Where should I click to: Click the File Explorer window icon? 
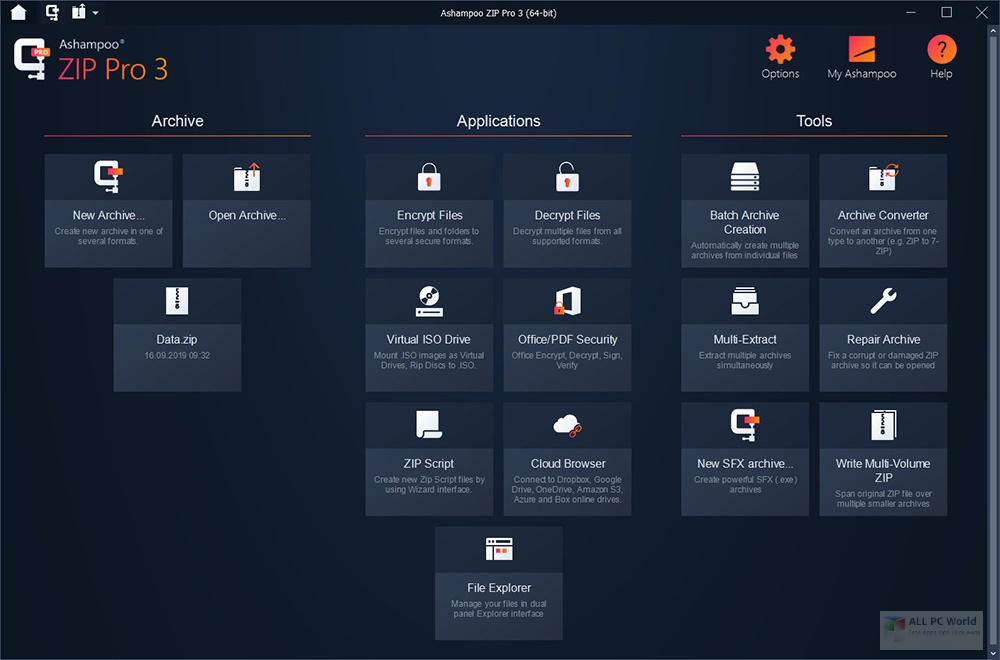tap(499, 549)
